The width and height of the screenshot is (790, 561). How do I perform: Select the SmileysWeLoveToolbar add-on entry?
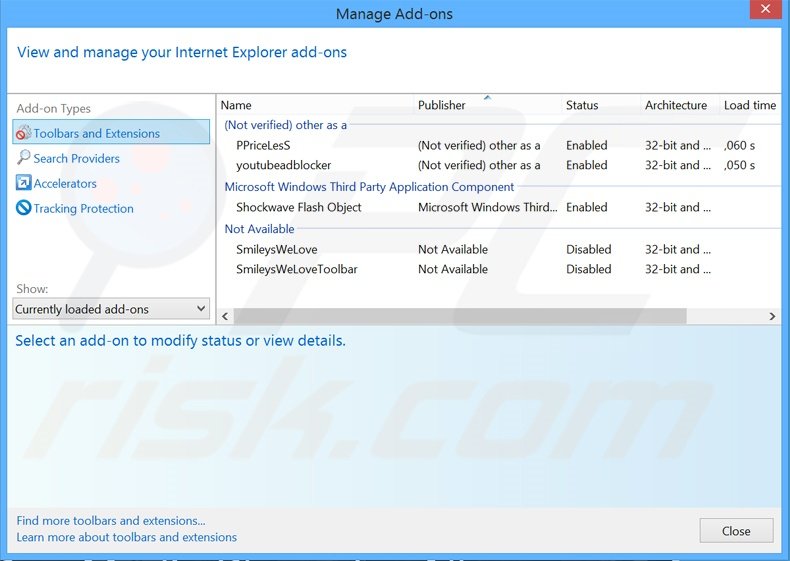pos(499,269)
